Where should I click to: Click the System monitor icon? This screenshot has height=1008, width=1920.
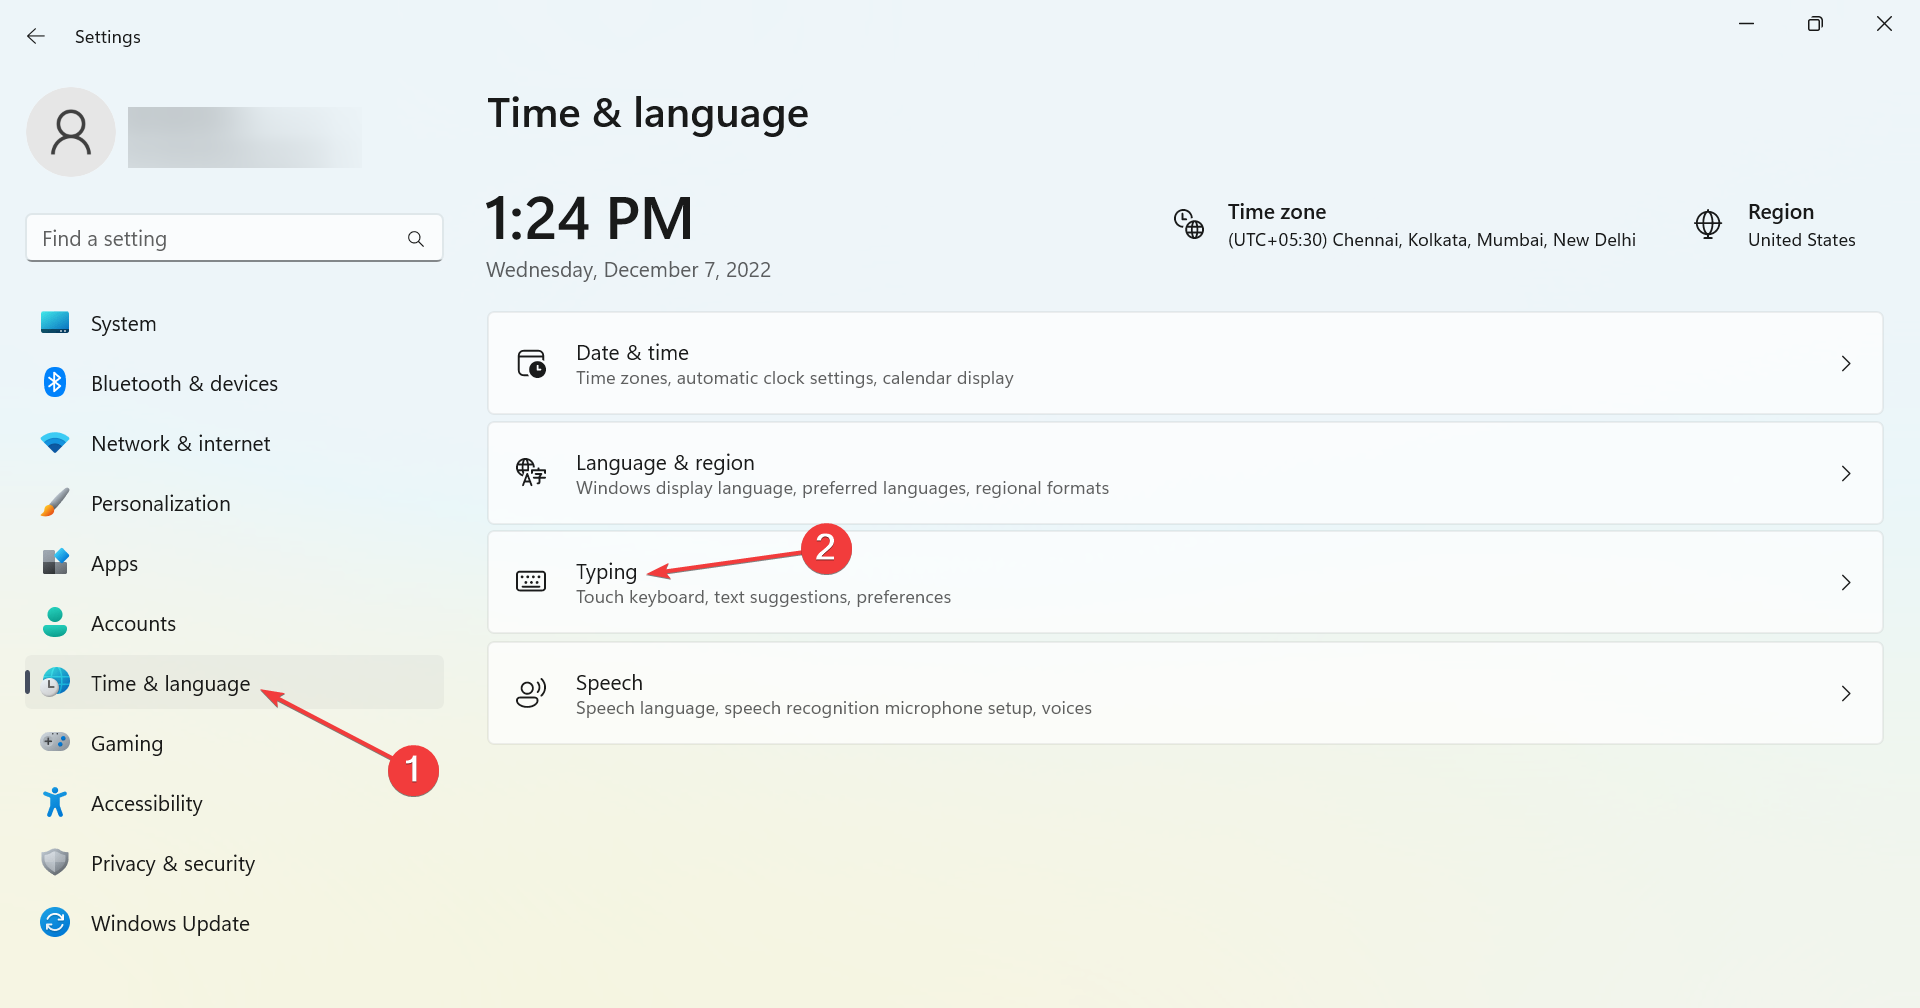click(x=55, y=323)
